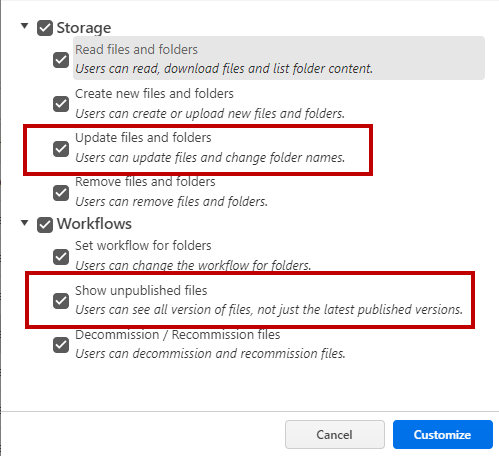
Task: Collapse the Storage section triangle
Action: coord(24,26)
